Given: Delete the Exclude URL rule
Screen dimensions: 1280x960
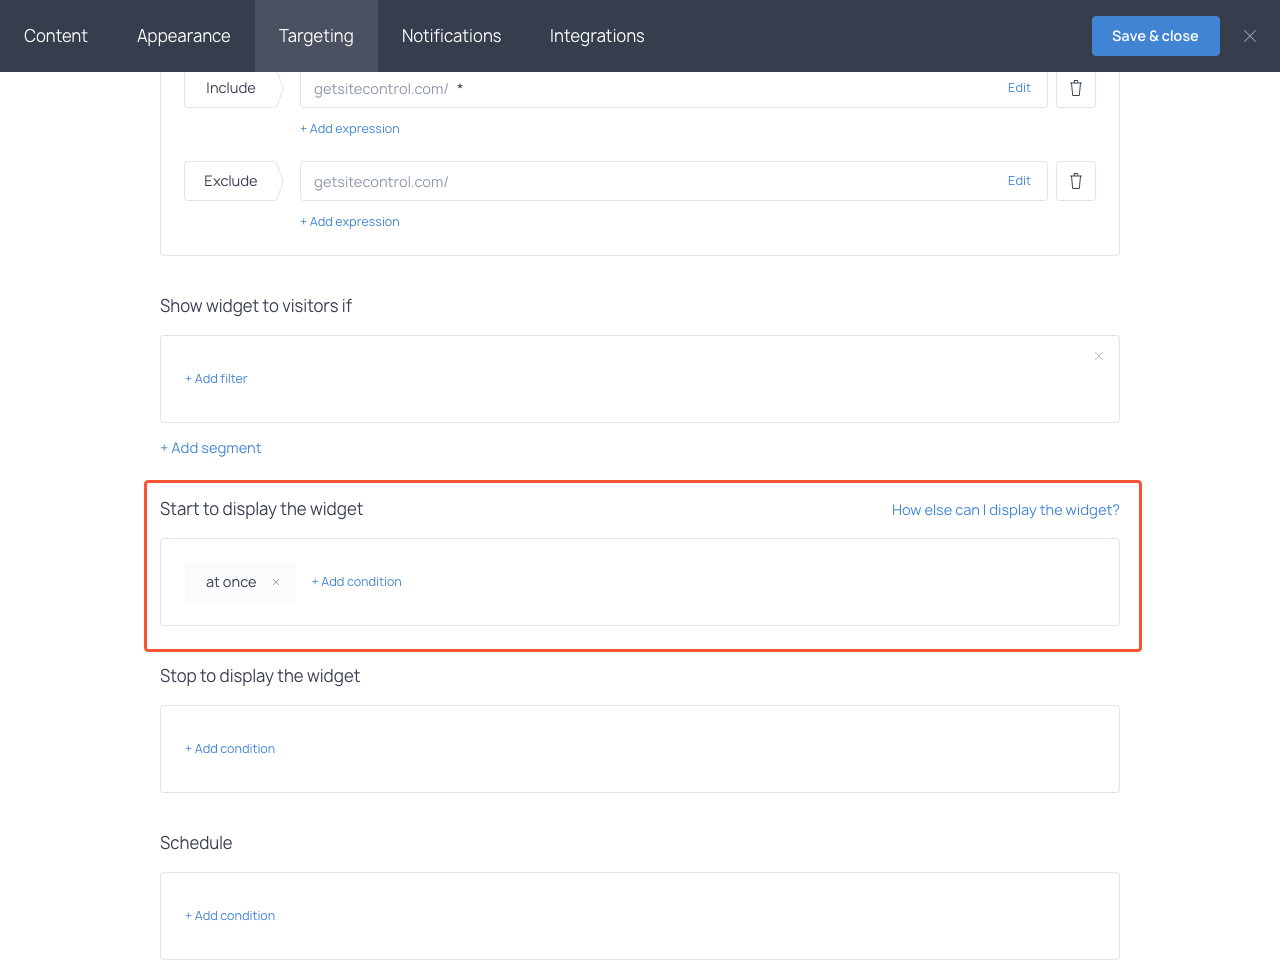Looking at the screenshot, I should [1075, 181].
